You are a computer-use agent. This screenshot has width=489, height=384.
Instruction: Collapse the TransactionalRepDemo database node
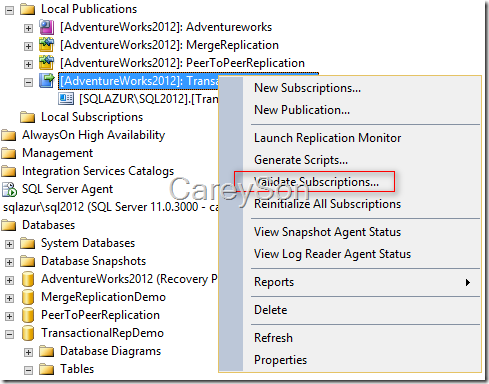(9, 334)
